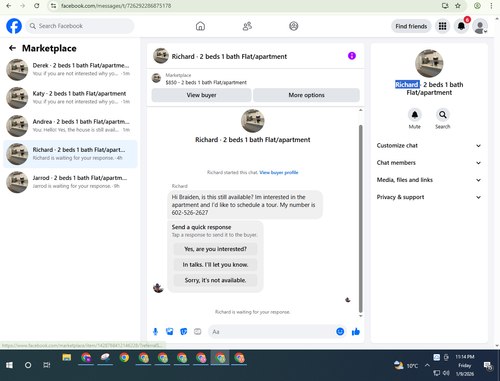
Task: Show hidden system tray icons chevron
Action: coord(427,365)
